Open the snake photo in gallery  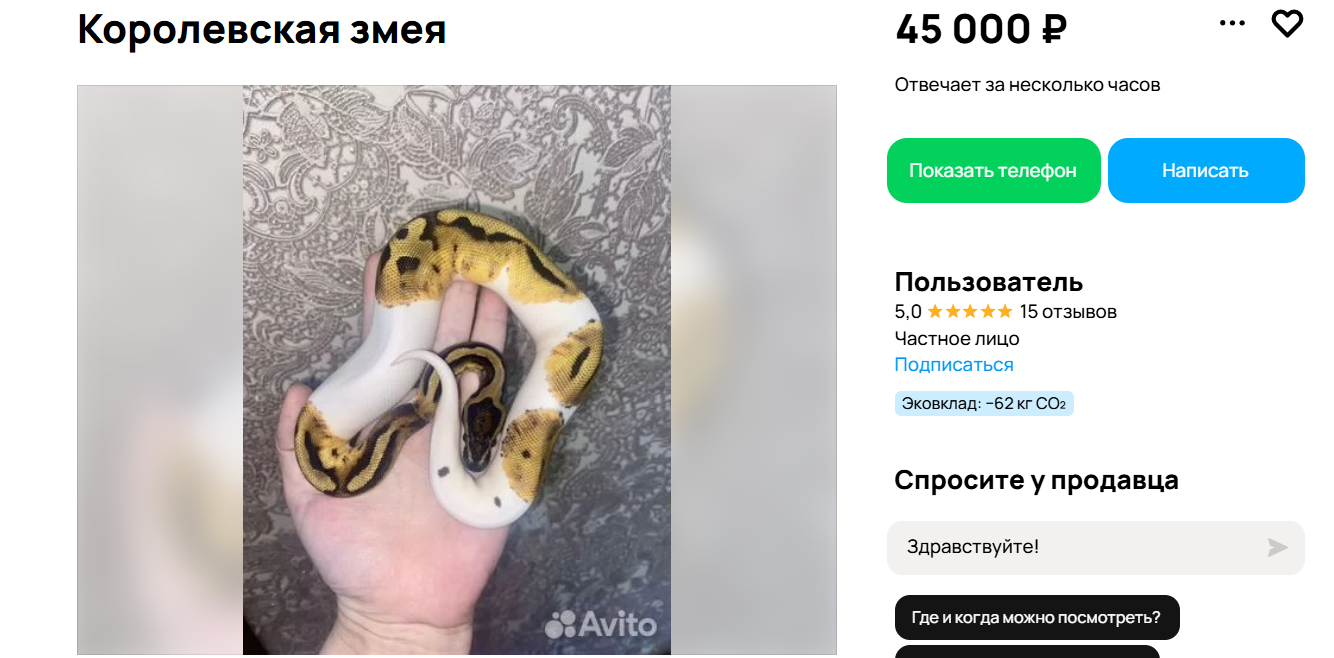[x=456, y=370]
